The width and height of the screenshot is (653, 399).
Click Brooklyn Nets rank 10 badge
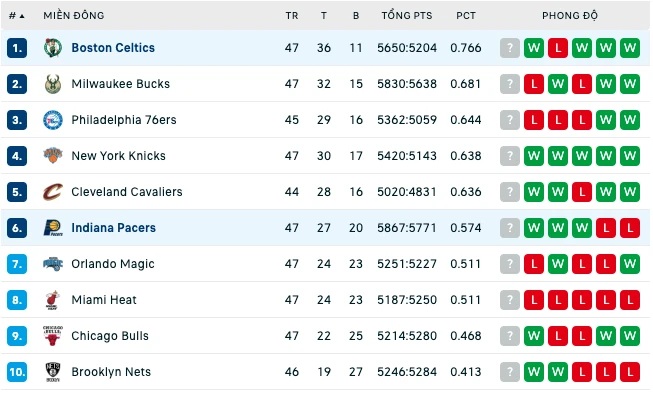17,372
